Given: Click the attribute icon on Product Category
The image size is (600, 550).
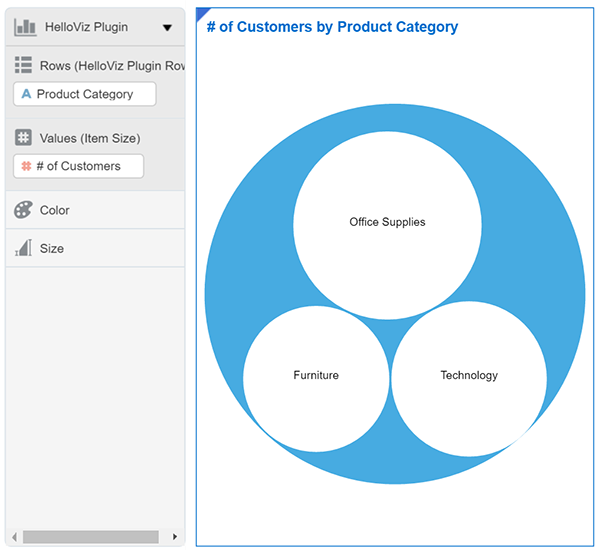Looking at the screenshot, I should (26, 94).
